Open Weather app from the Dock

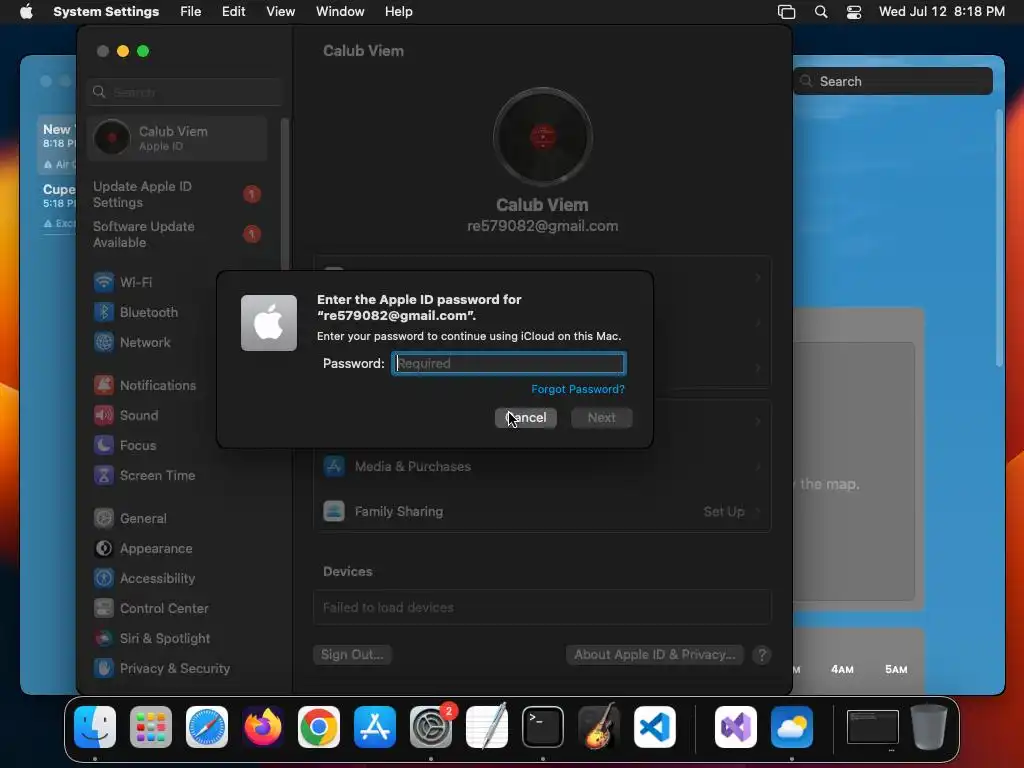[792, 727]
